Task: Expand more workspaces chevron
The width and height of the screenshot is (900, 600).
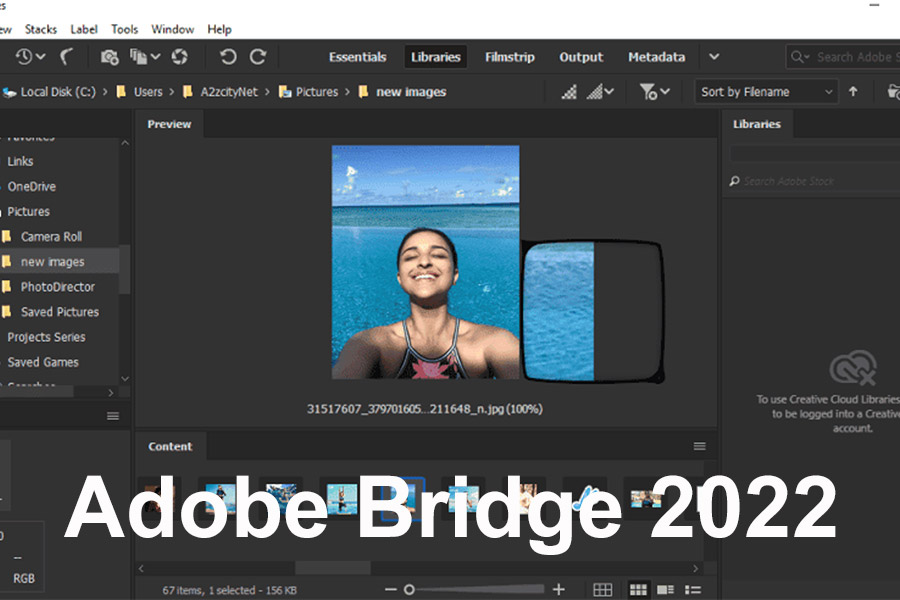Action: (714, 57)
